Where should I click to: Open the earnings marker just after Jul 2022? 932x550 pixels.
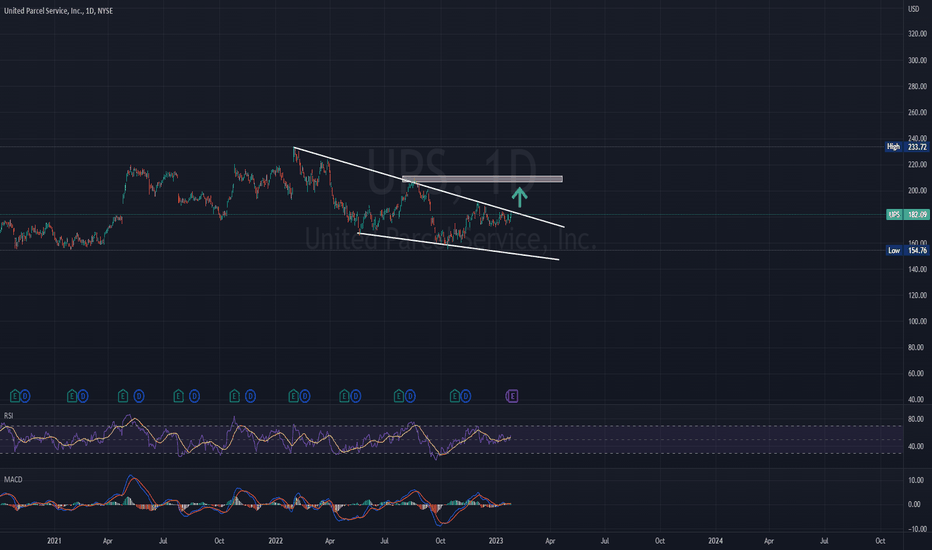click(399, 396)
